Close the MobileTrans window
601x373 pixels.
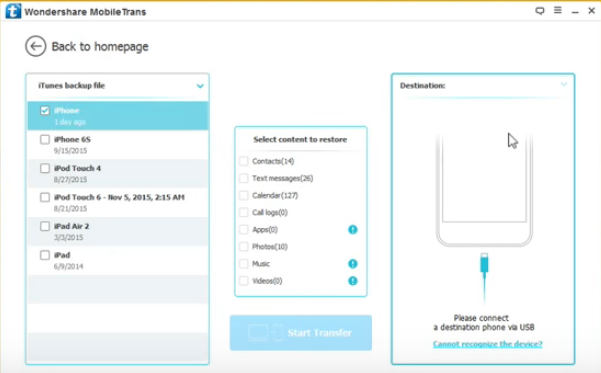pos(591,11)
